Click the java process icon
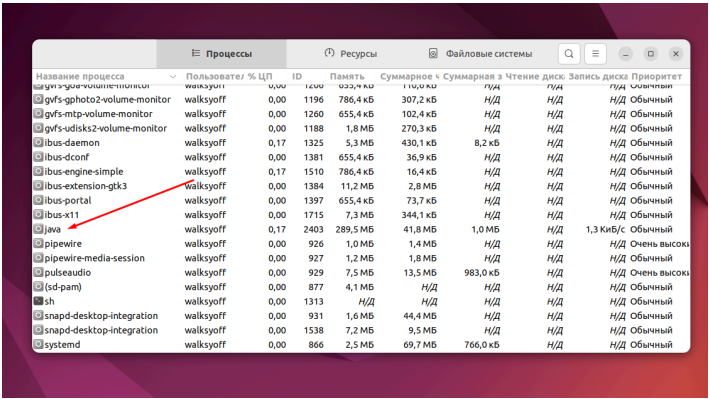This screenshot has width=710, height=399. pyautogui.click(x=38, y=229)
